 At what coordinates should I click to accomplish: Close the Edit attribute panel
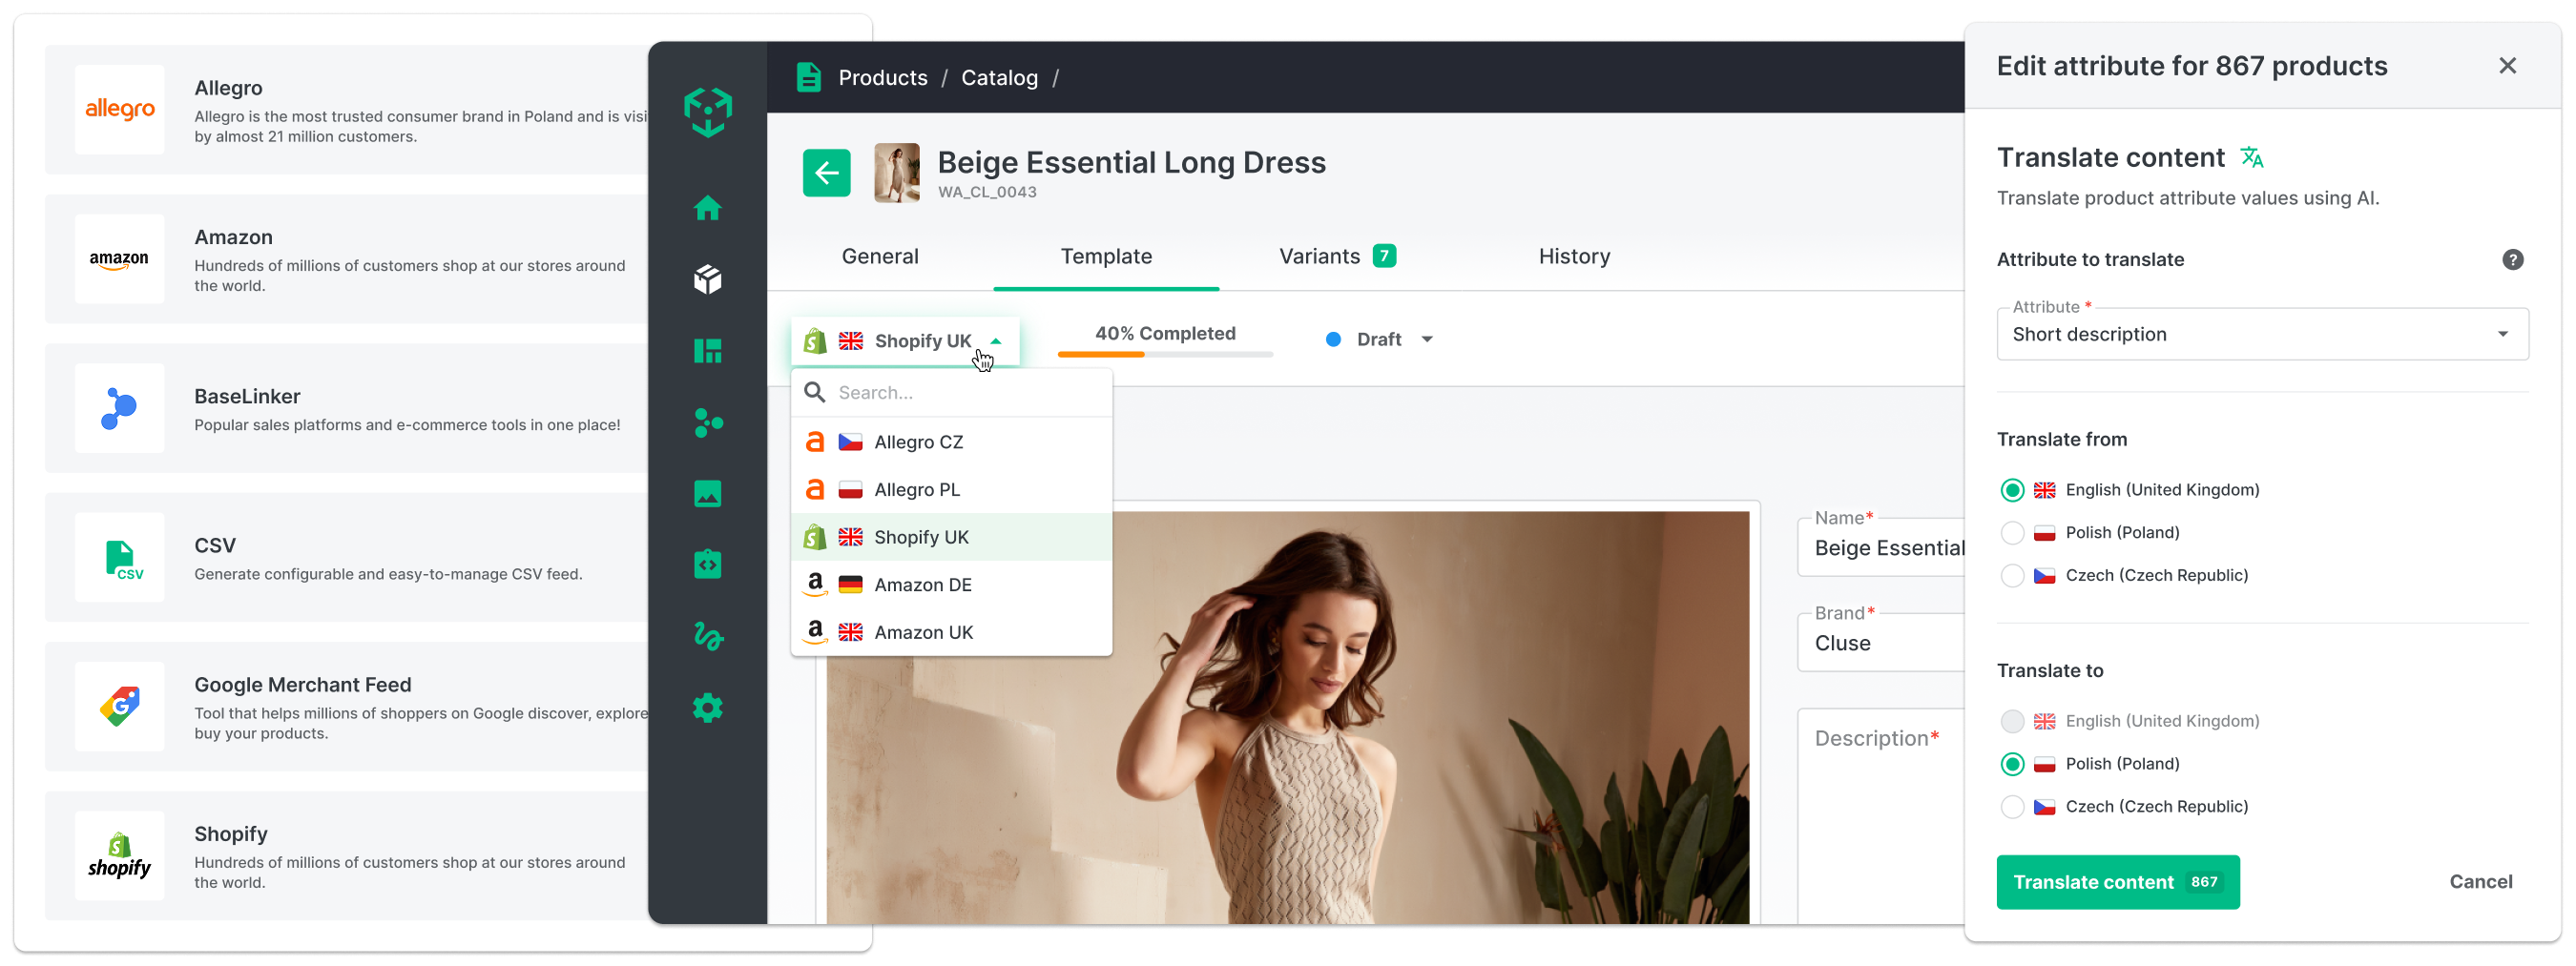point(2506,66)
